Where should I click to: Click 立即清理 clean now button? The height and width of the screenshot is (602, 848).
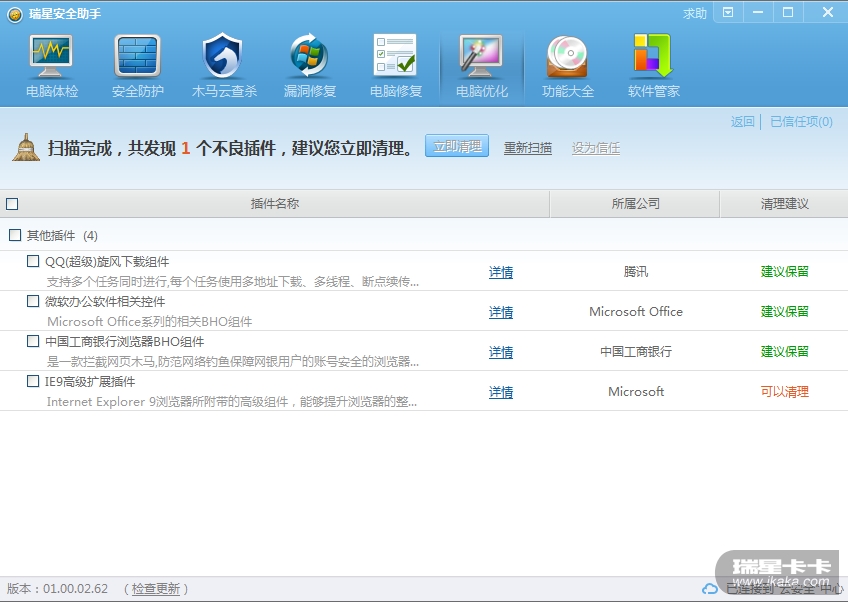point(457,146)
